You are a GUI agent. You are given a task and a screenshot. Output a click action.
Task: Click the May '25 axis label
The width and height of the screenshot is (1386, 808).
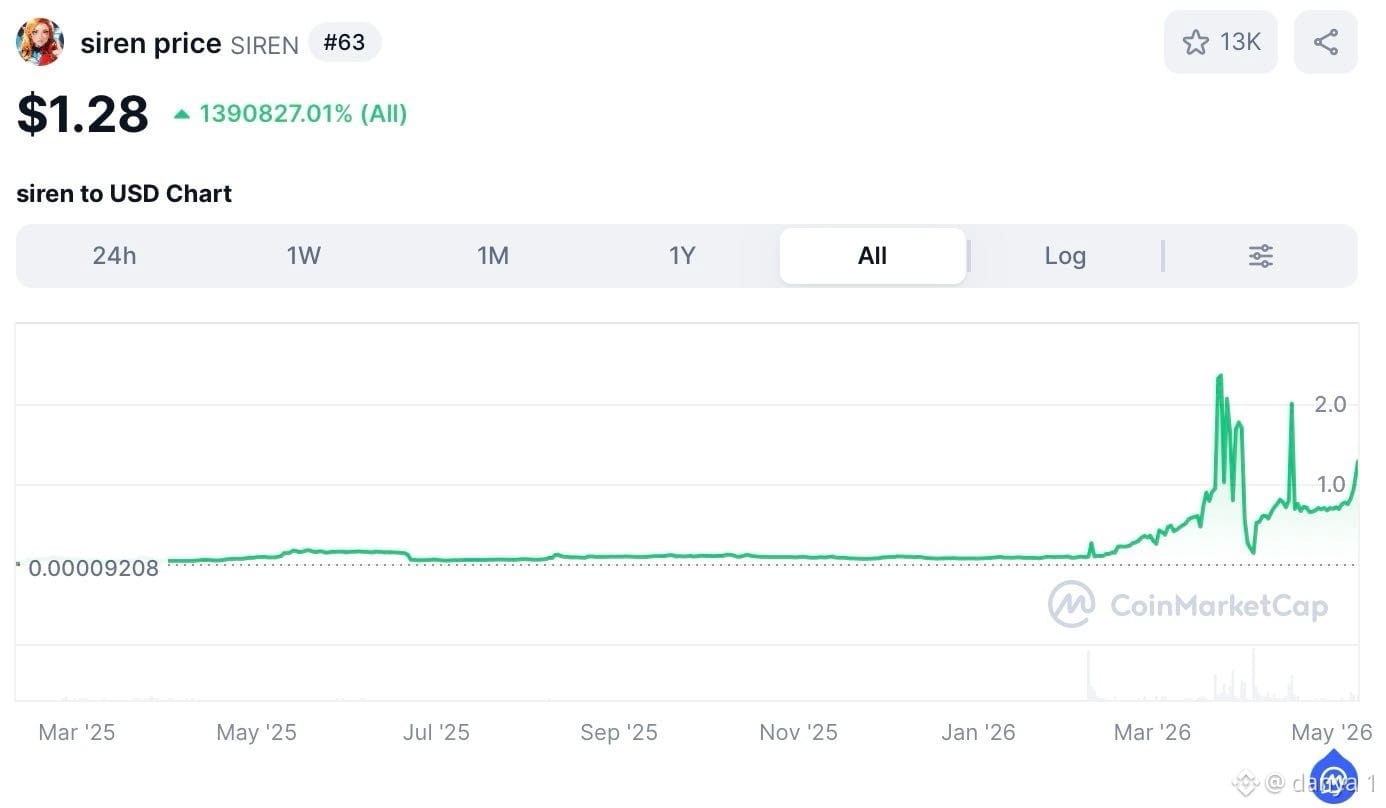click(257, 732)
